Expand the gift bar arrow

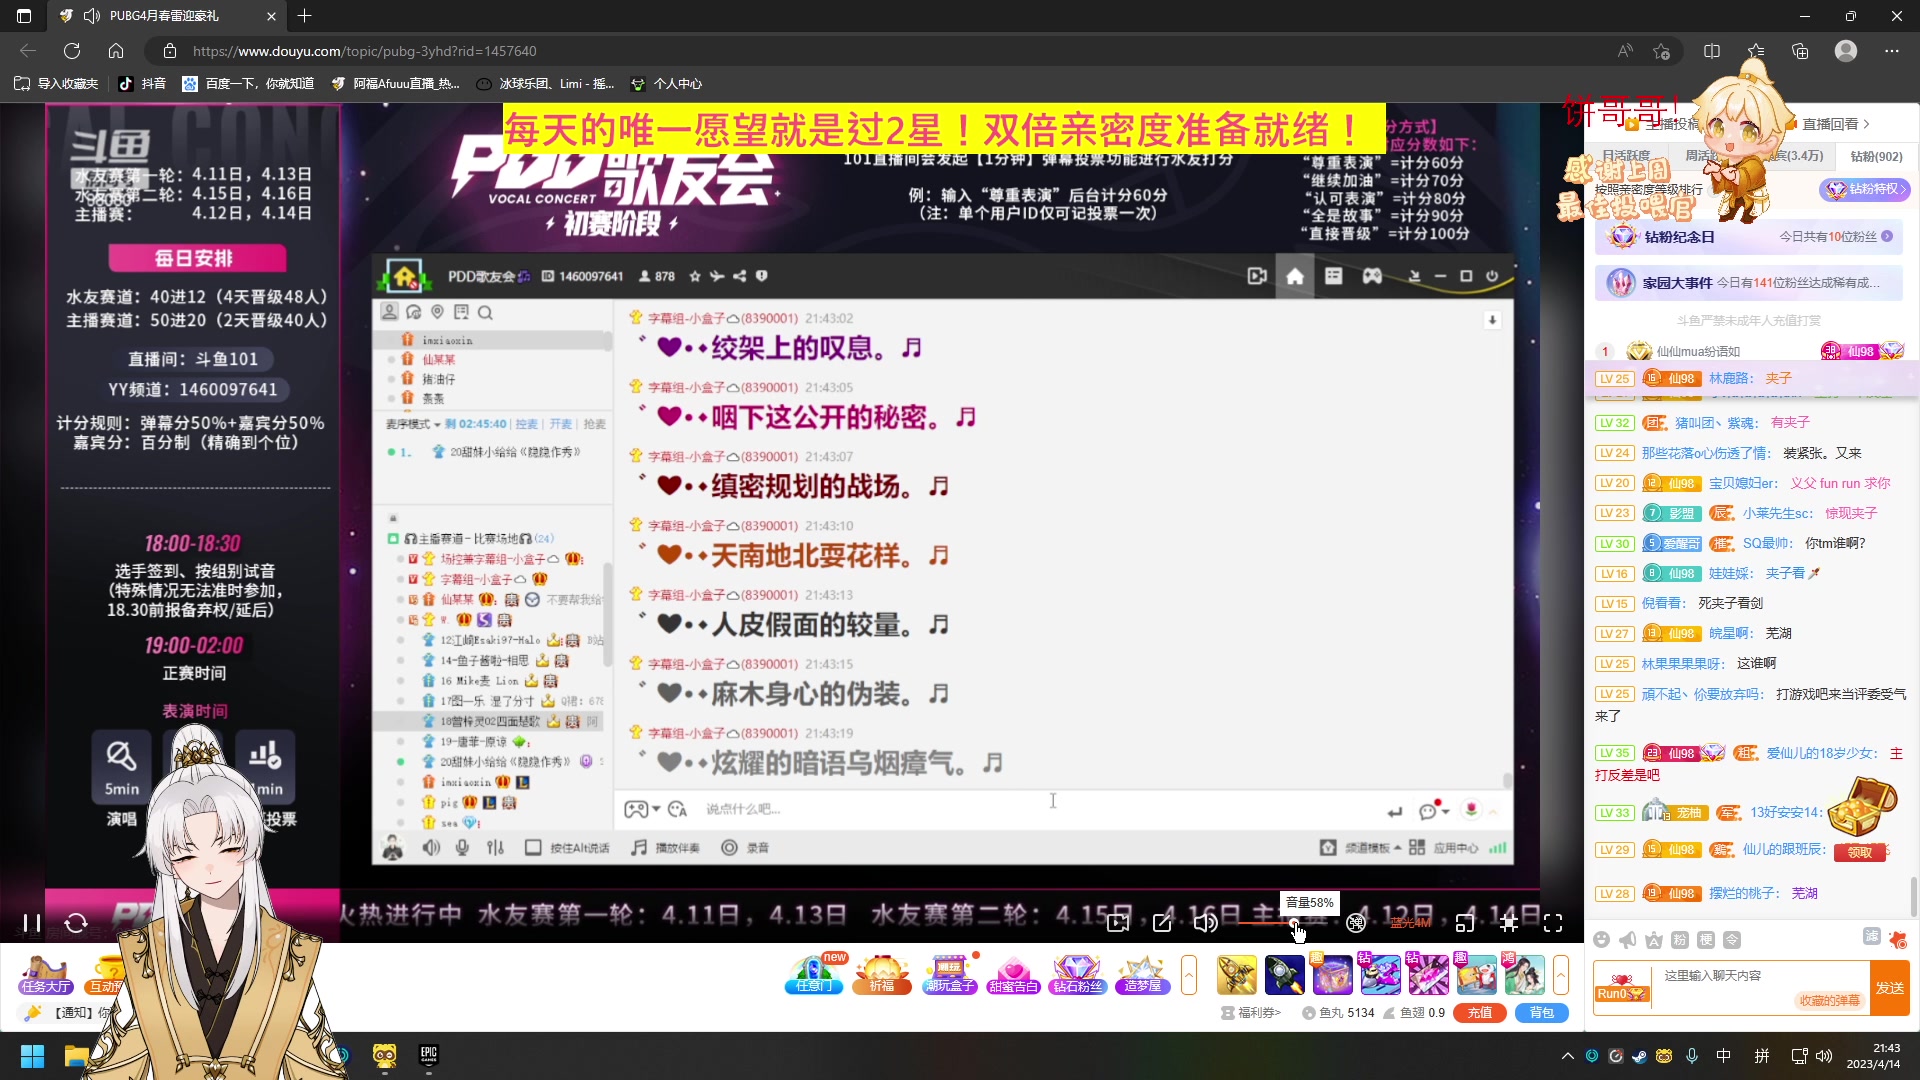coord(1561,975)
